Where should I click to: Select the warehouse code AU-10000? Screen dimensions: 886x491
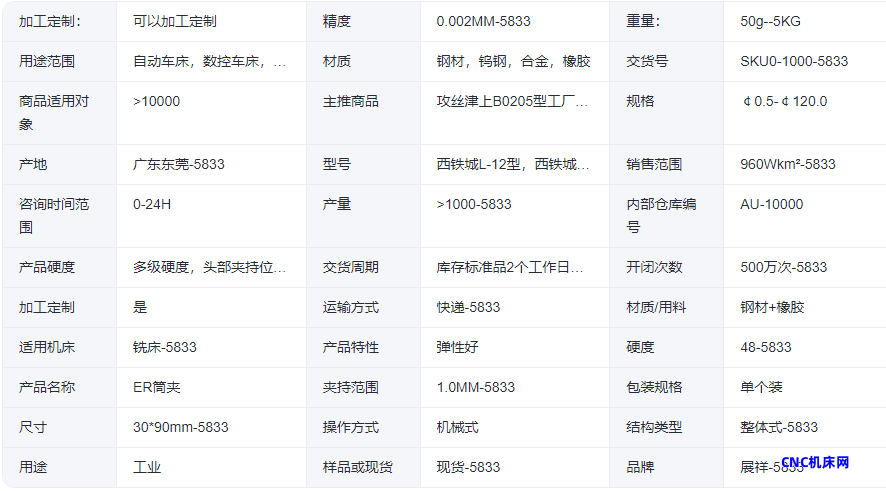pyautogui.click(x=771, y=204)
